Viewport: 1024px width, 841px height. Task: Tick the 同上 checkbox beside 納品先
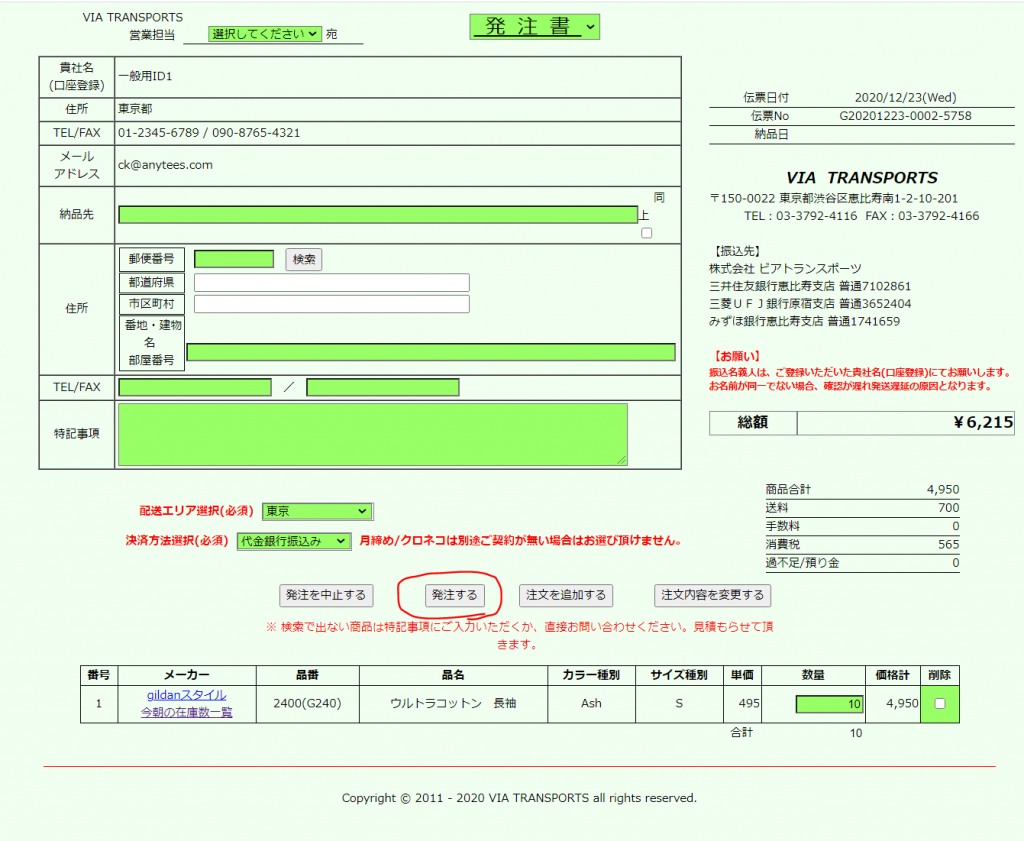(647, 233)
